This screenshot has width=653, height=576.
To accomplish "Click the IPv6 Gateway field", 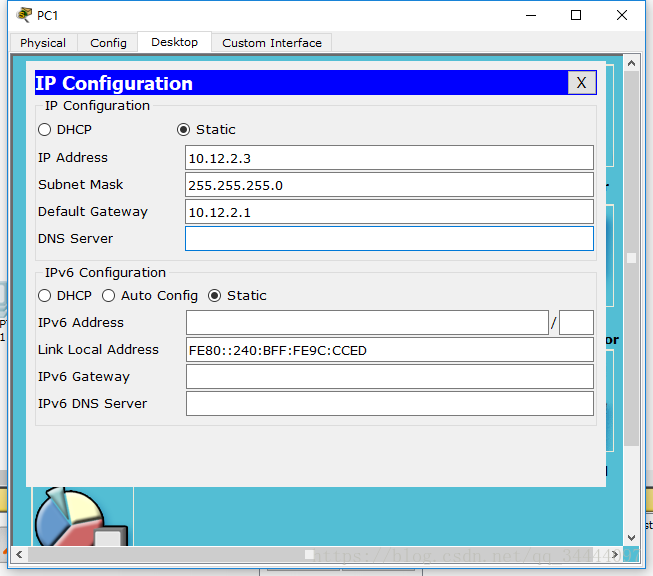I will [389, 377].
